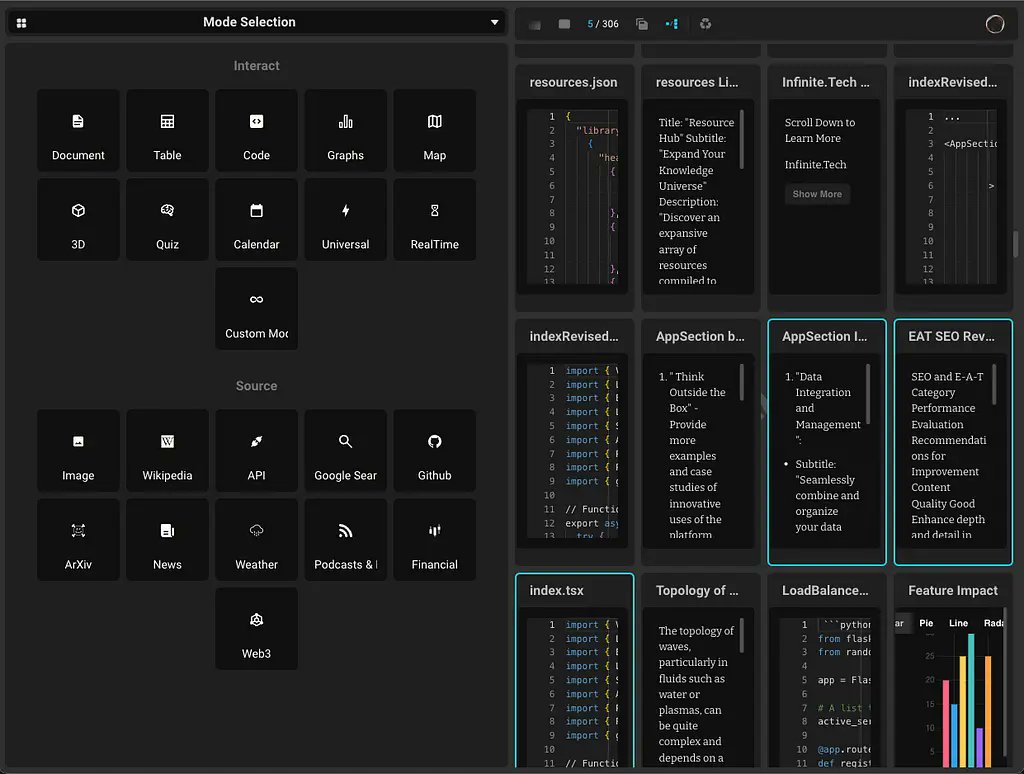1024x774 pixels.
Task: Switch to Rada tab in Feature Impact
Action: [x=993, y=623]
